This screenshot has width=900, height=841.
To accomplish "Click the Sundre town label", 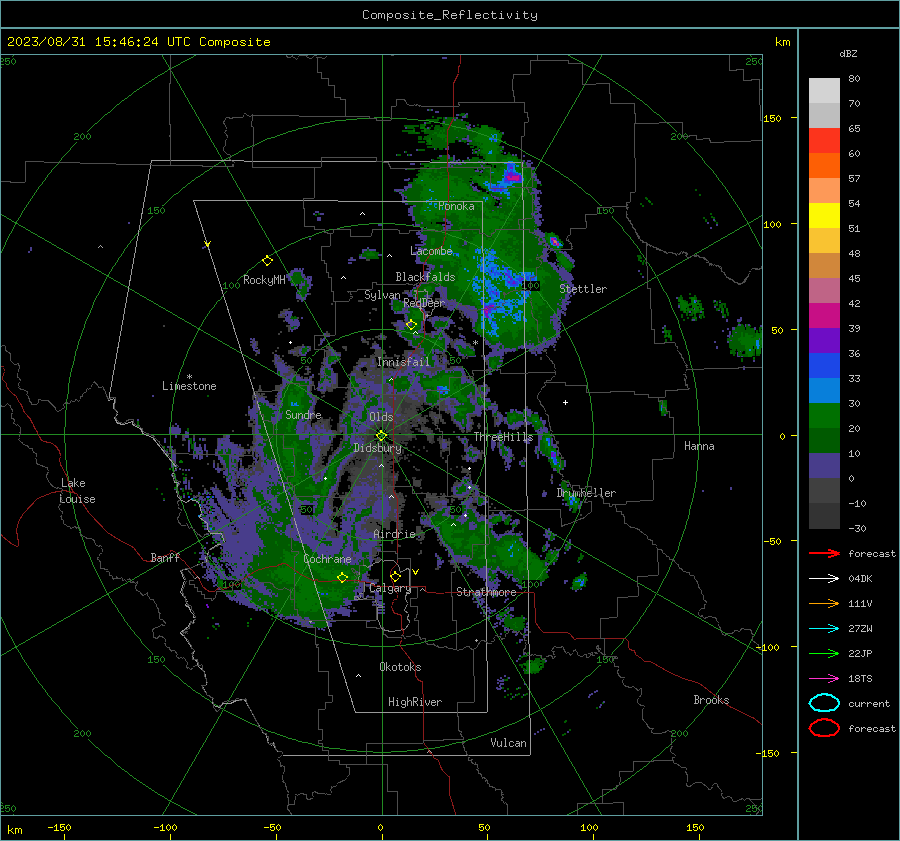I will click(303, 414).
